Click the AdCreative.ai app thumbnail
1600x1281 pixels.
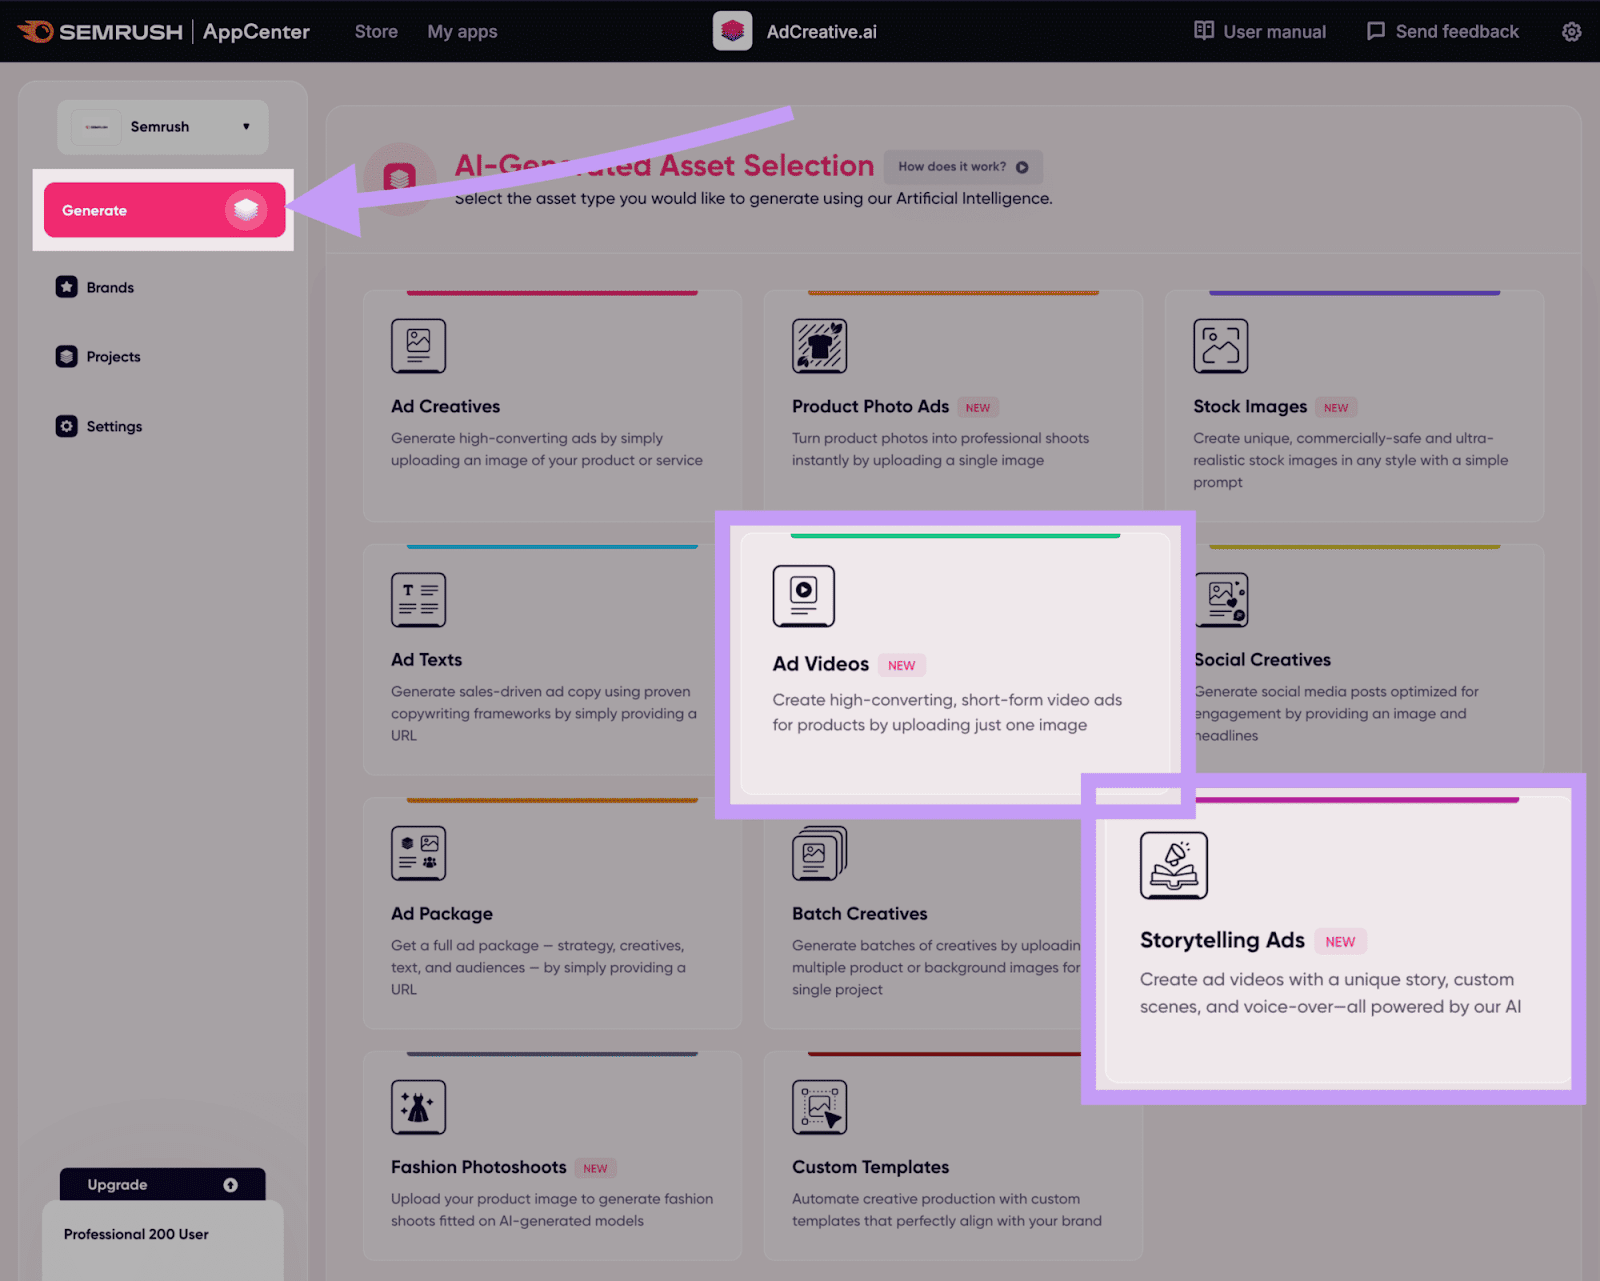click(x=732, y=31)
